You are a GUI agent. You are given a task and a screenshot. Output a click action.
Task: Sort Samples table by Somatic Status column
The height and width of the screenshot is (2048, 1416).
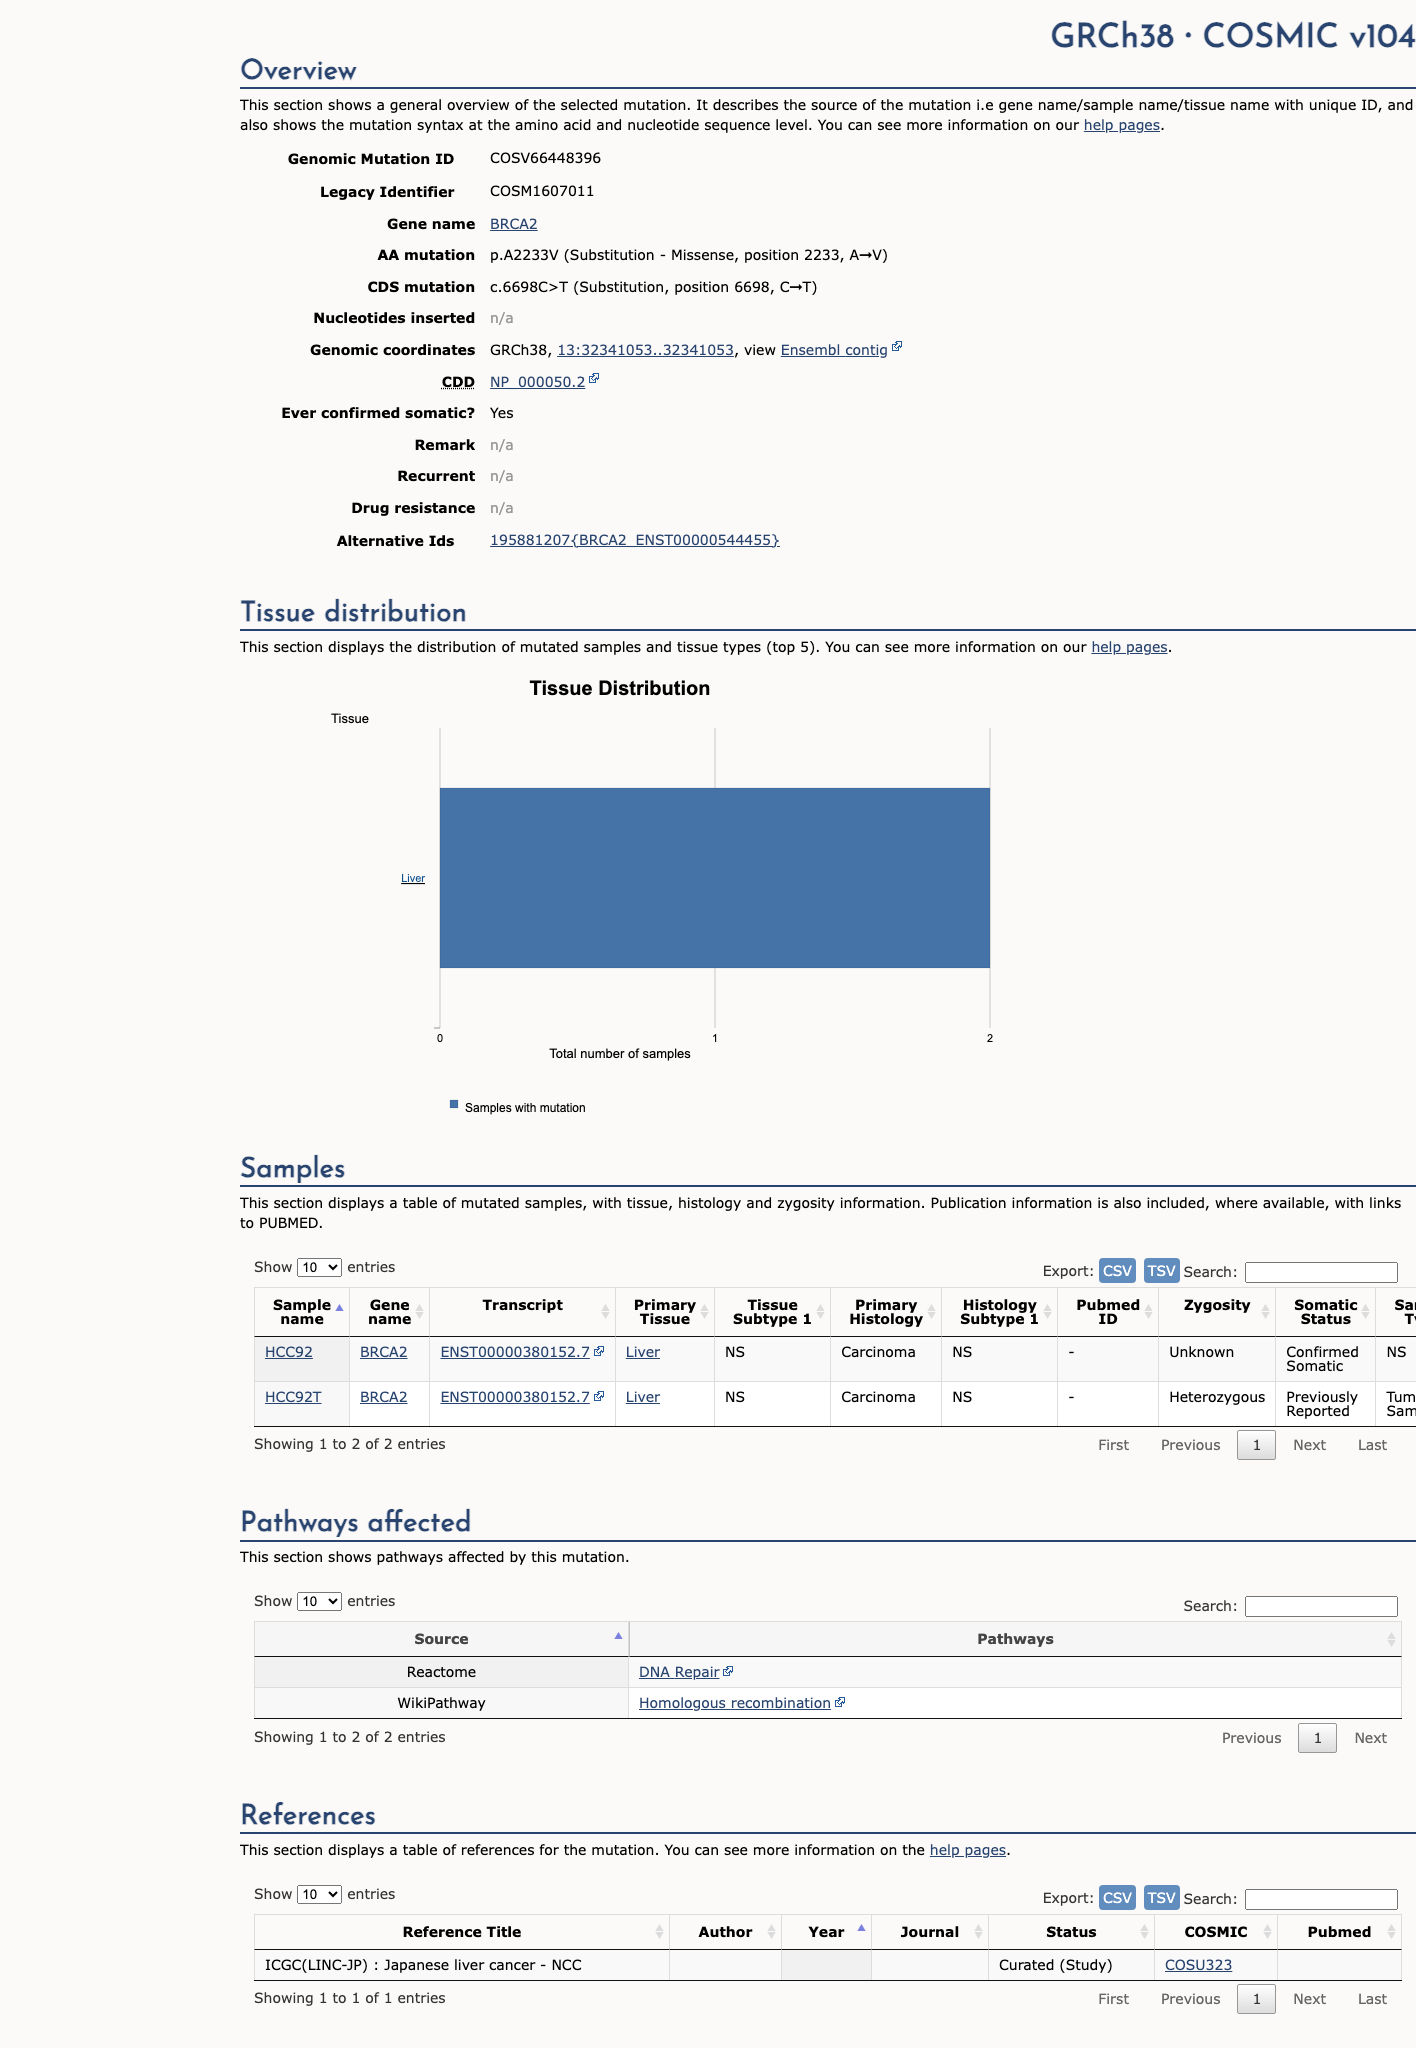[1325, 1312]
